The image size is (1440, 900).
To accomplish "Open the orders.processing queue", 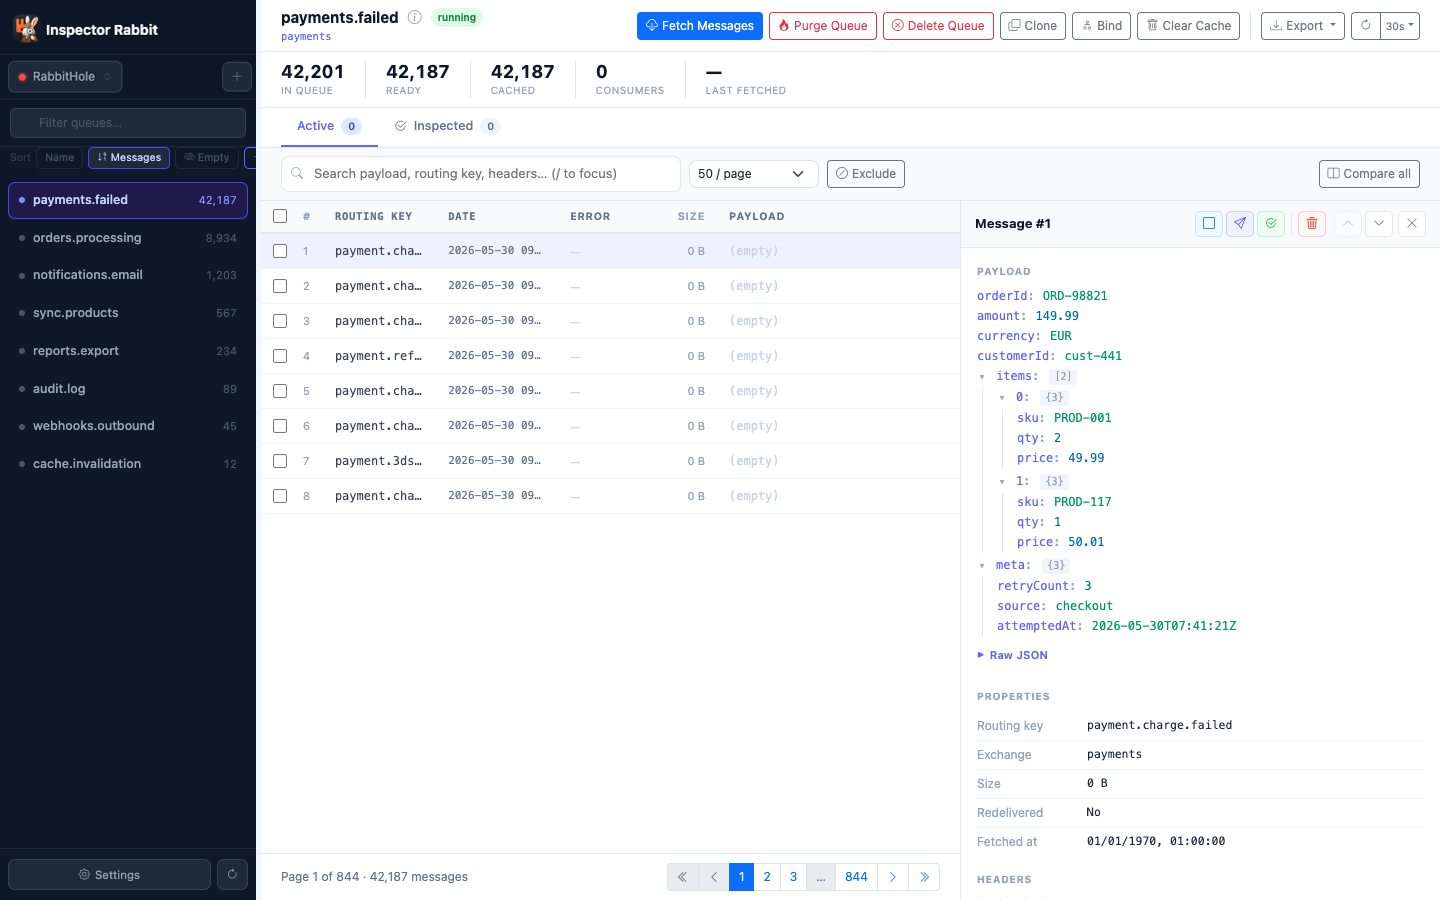I will click(128, 238).
